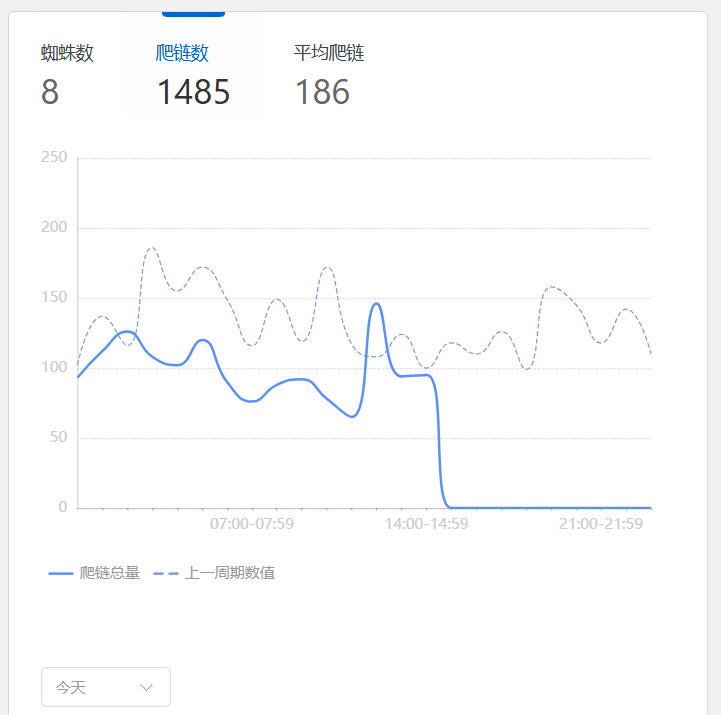Click the 50 y-axis label

click(x=59, y=437)
